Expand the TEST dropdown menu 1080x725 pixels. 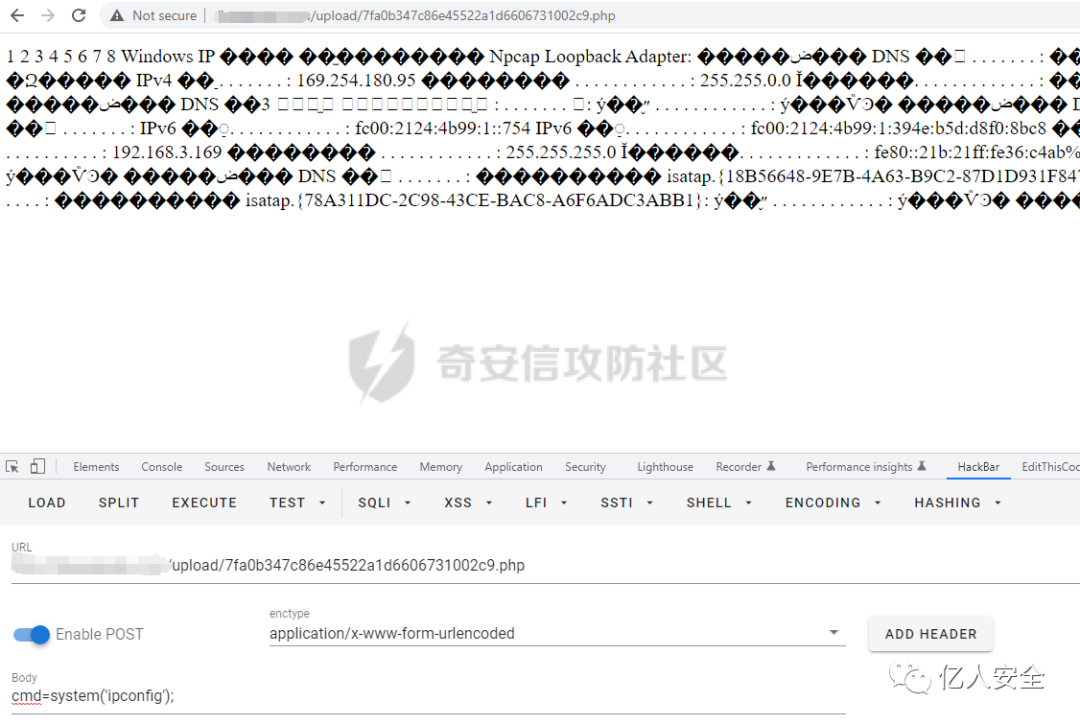point(297,503)
